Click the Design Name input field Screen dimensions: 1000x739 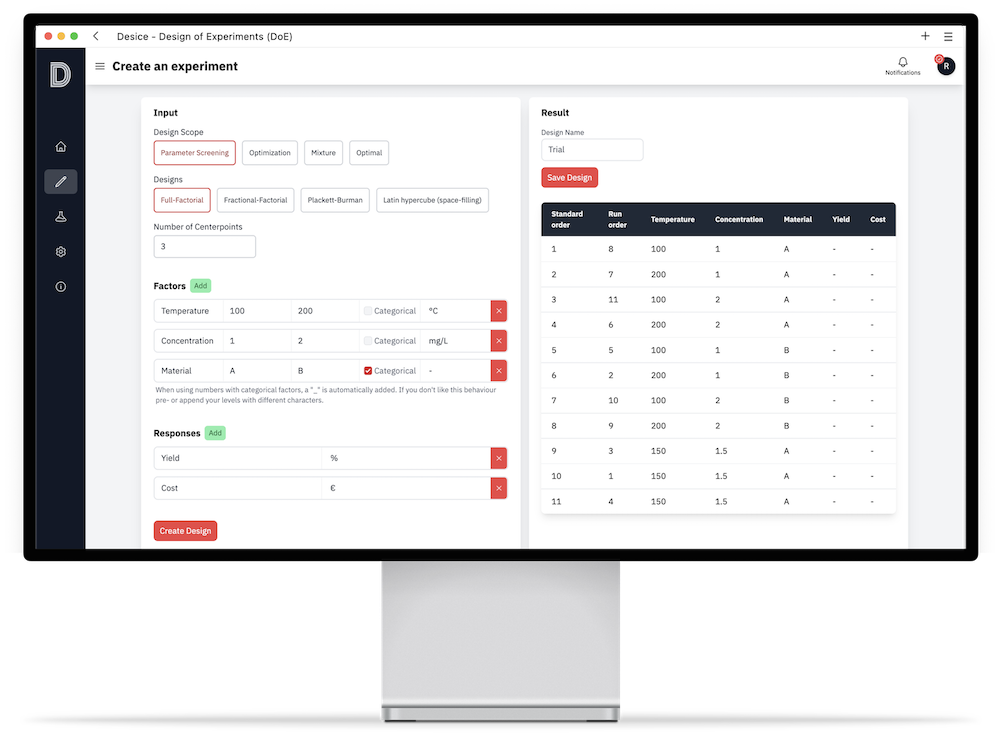point(592,150)
